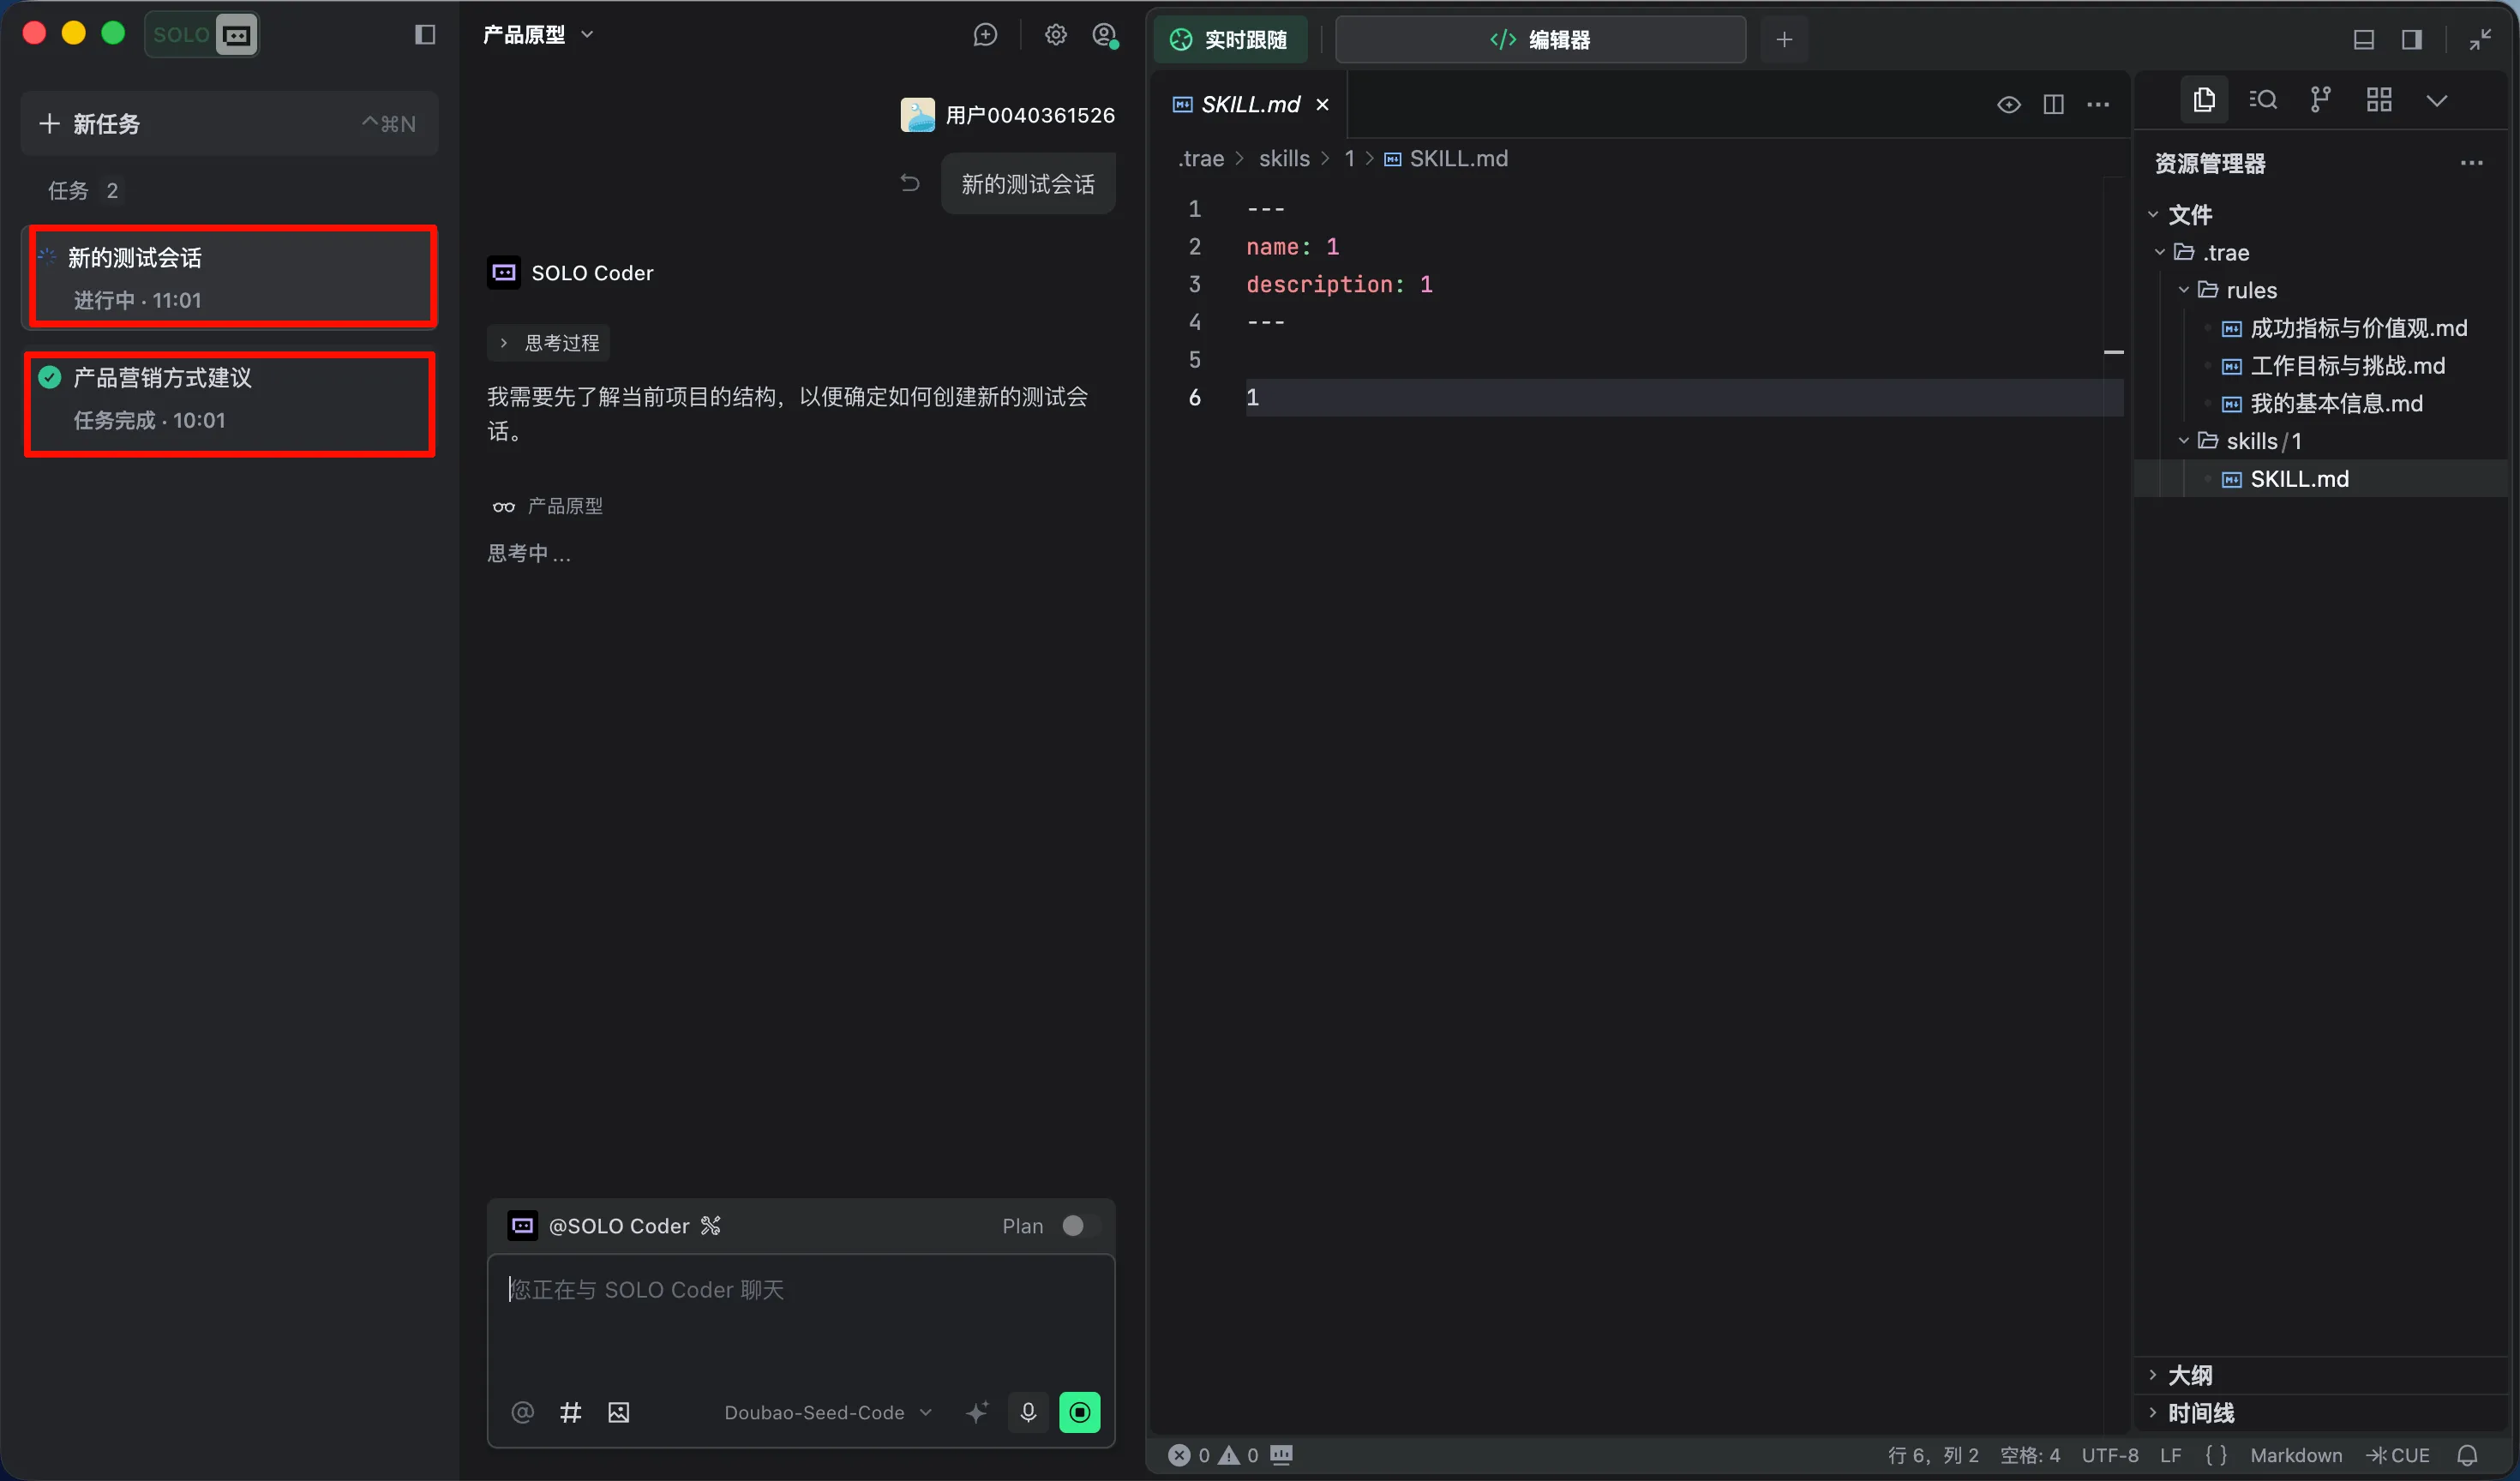Click the new chat icon in header

point(985,35)
